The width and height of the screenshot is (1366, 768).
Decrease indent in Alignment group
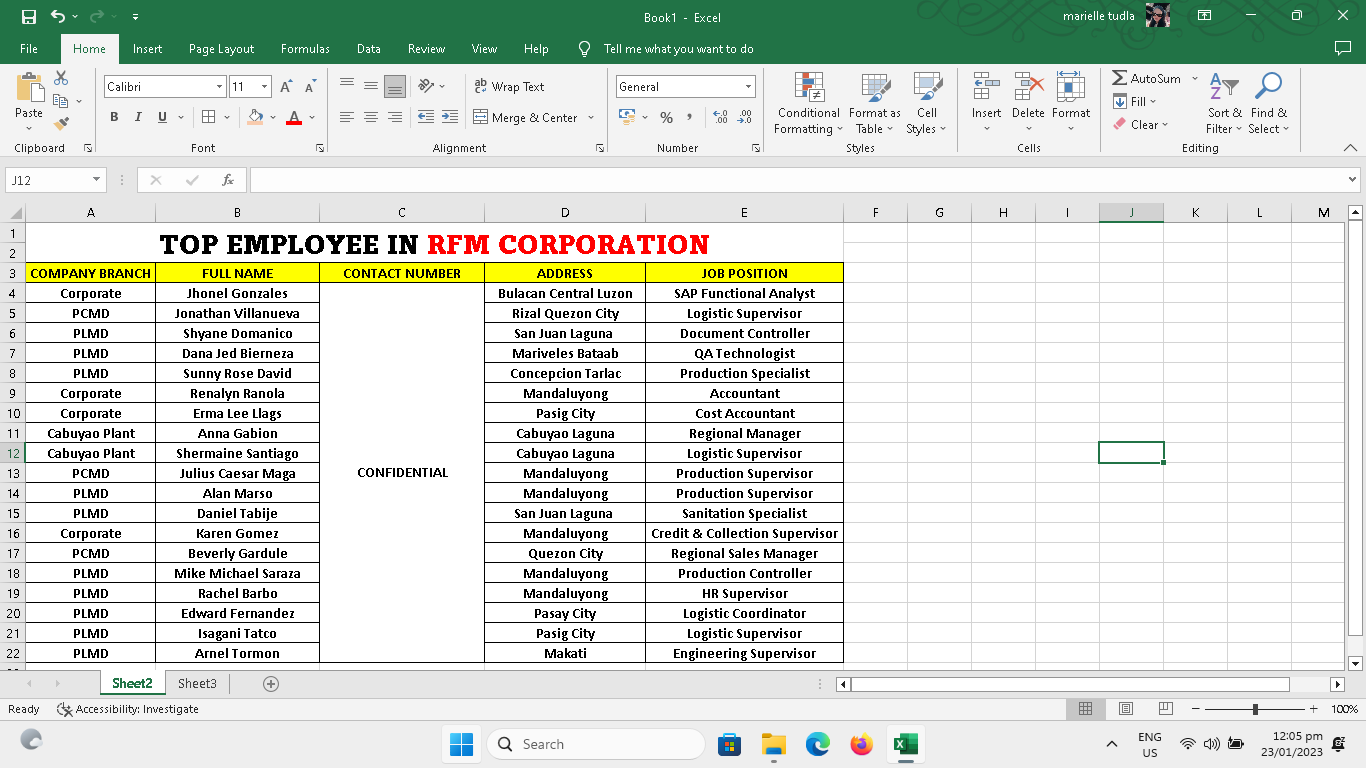[x=426, y=117]
